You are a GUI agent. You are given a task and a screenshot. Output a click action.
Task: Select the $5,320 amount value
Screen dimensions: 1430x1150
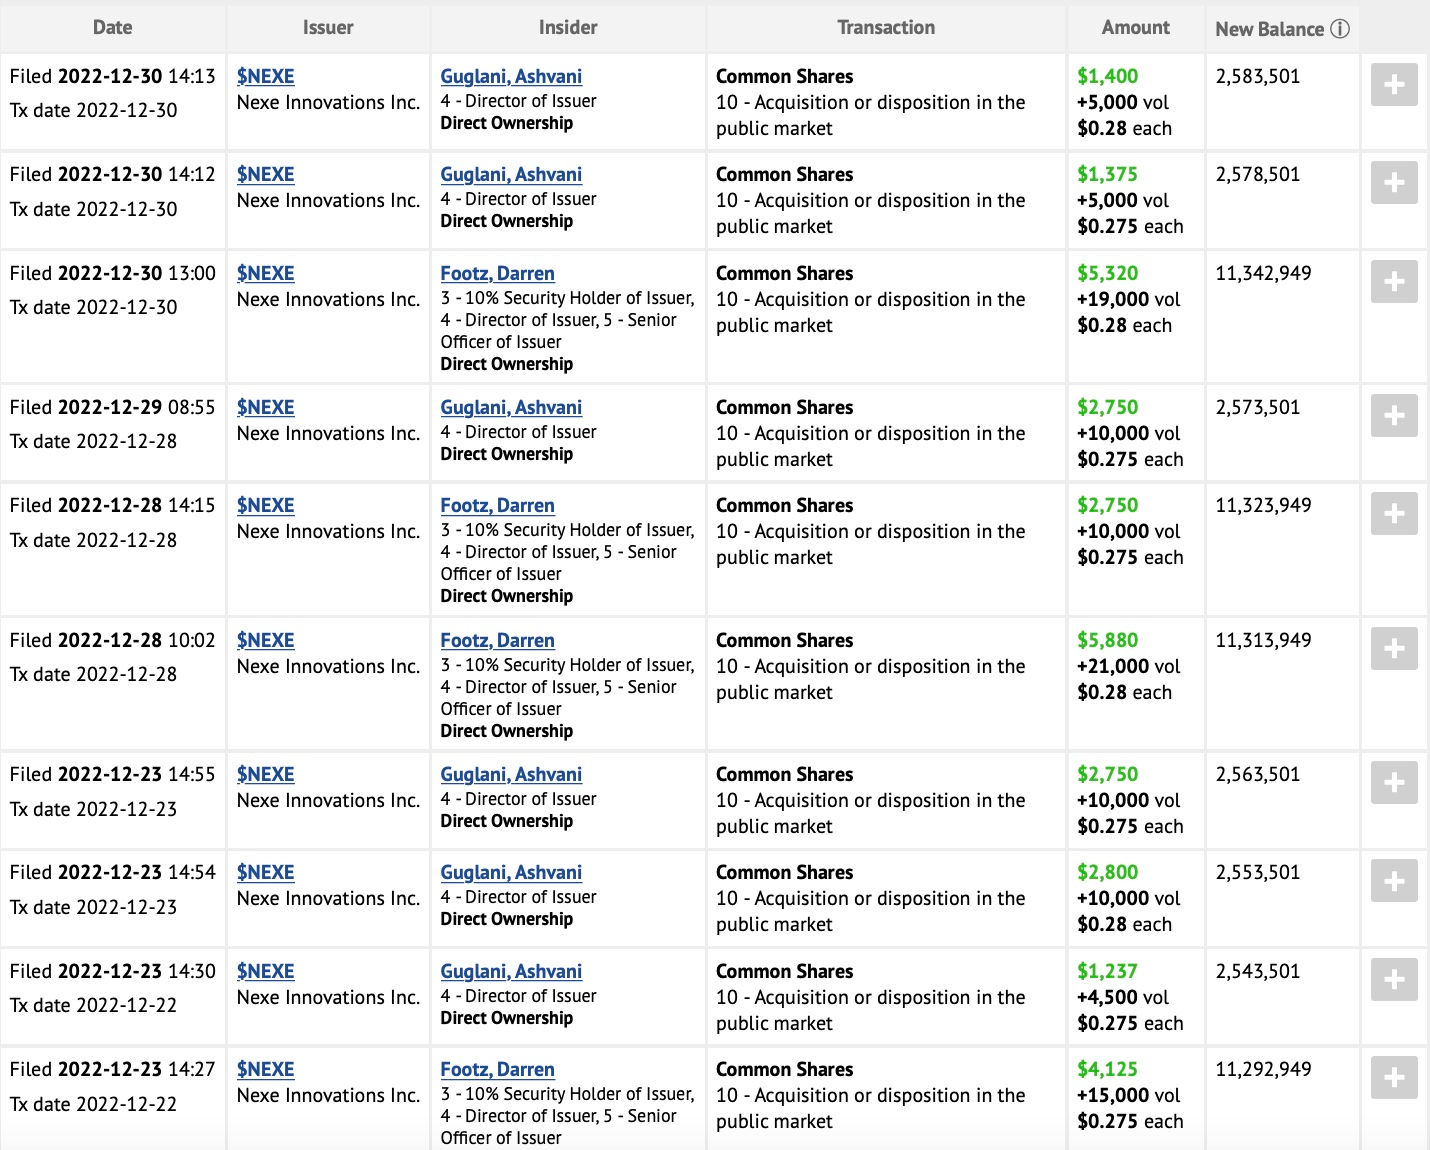pyautogui.click(x=1107, y=273)
